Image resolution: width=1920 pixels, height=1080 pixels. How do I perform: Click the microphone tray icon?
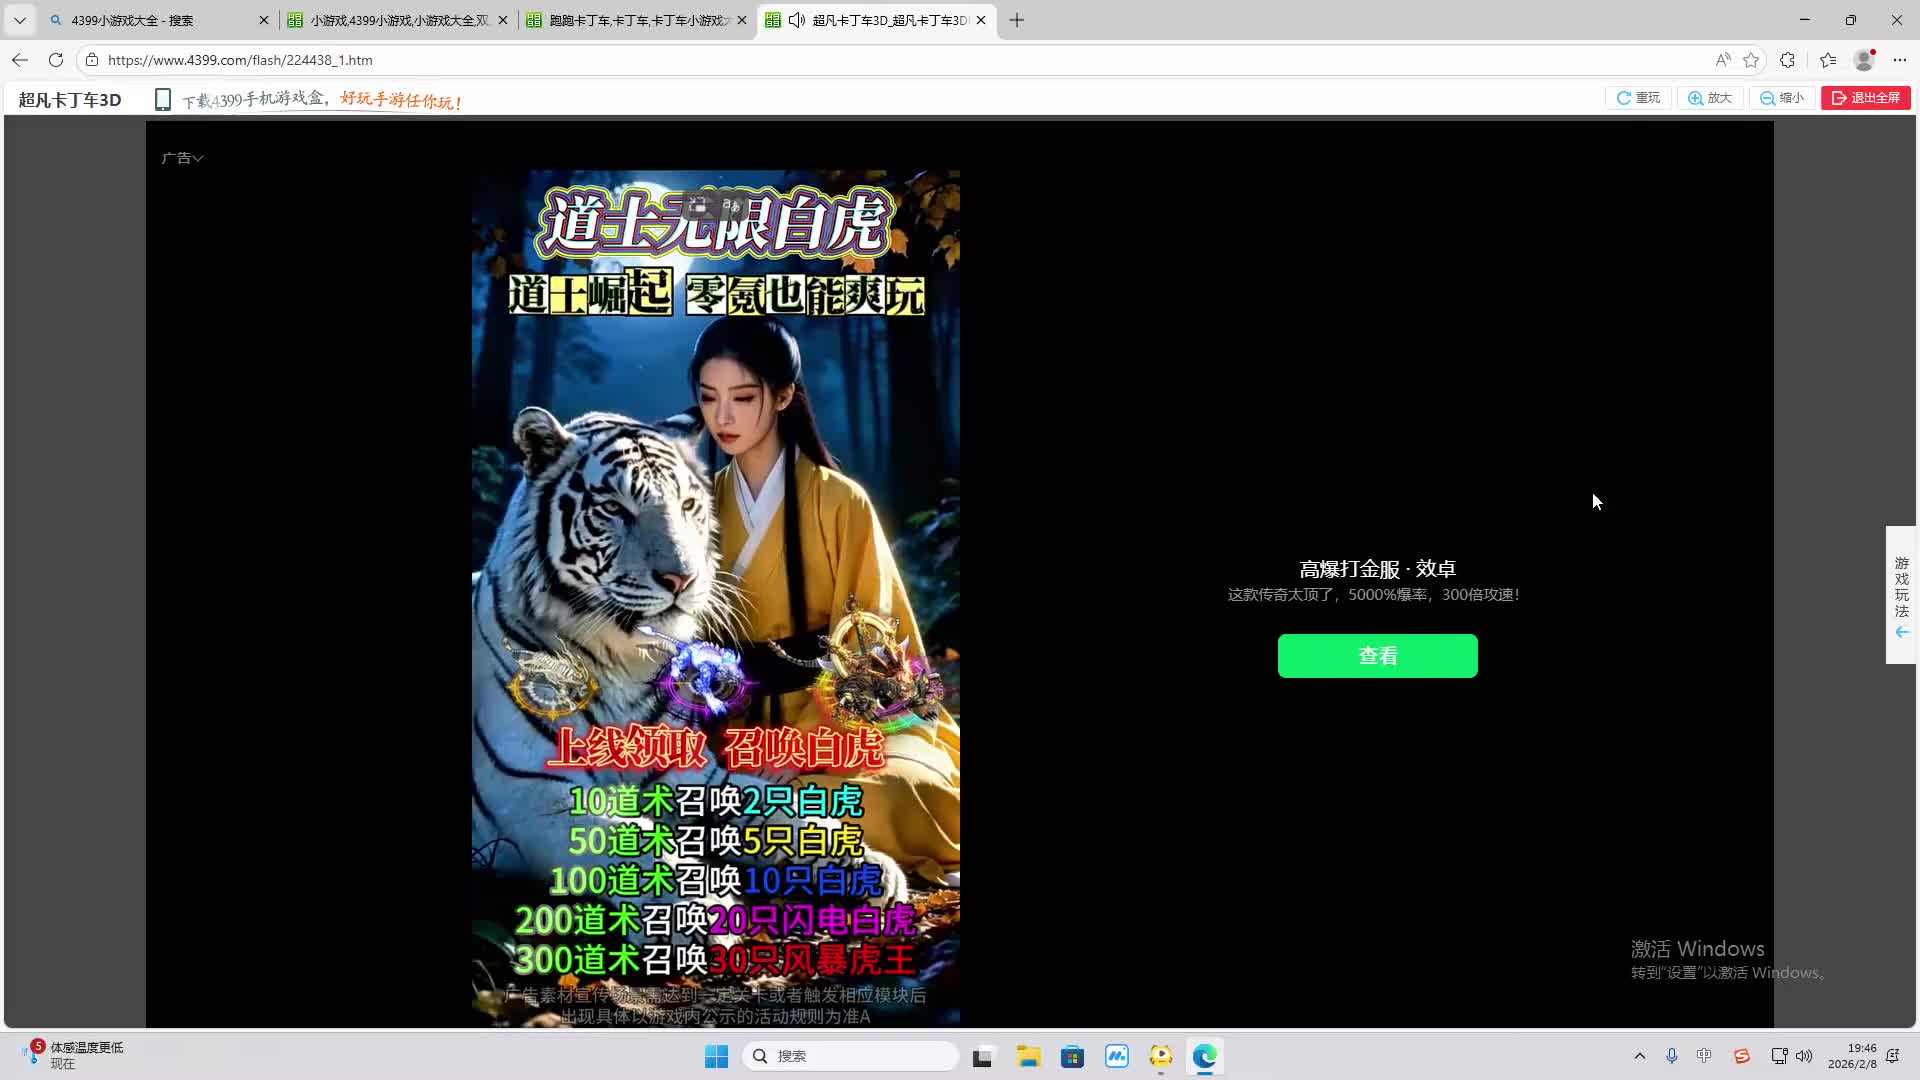tap(1671, 1056)
